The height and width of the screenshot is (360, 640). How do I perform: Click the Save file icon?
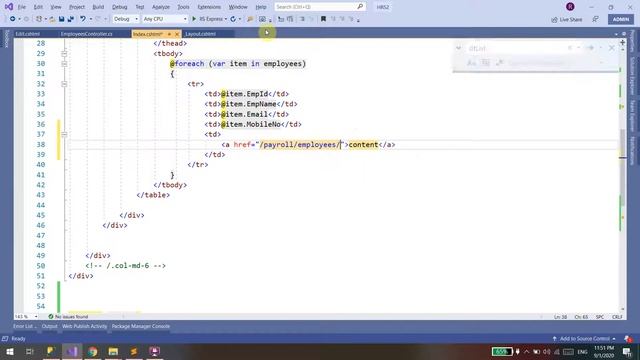61,19
